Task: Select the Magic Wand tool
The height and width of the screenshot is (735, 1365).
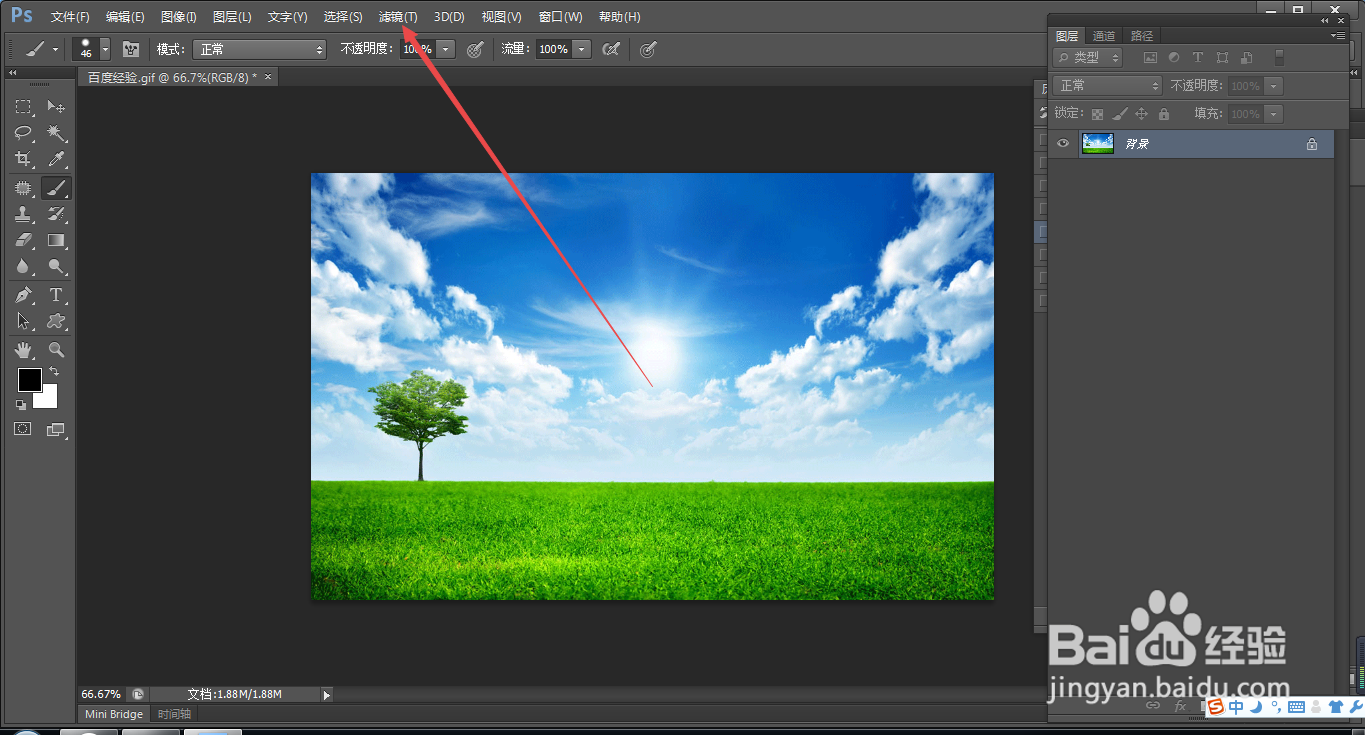Action: [56, 133]
